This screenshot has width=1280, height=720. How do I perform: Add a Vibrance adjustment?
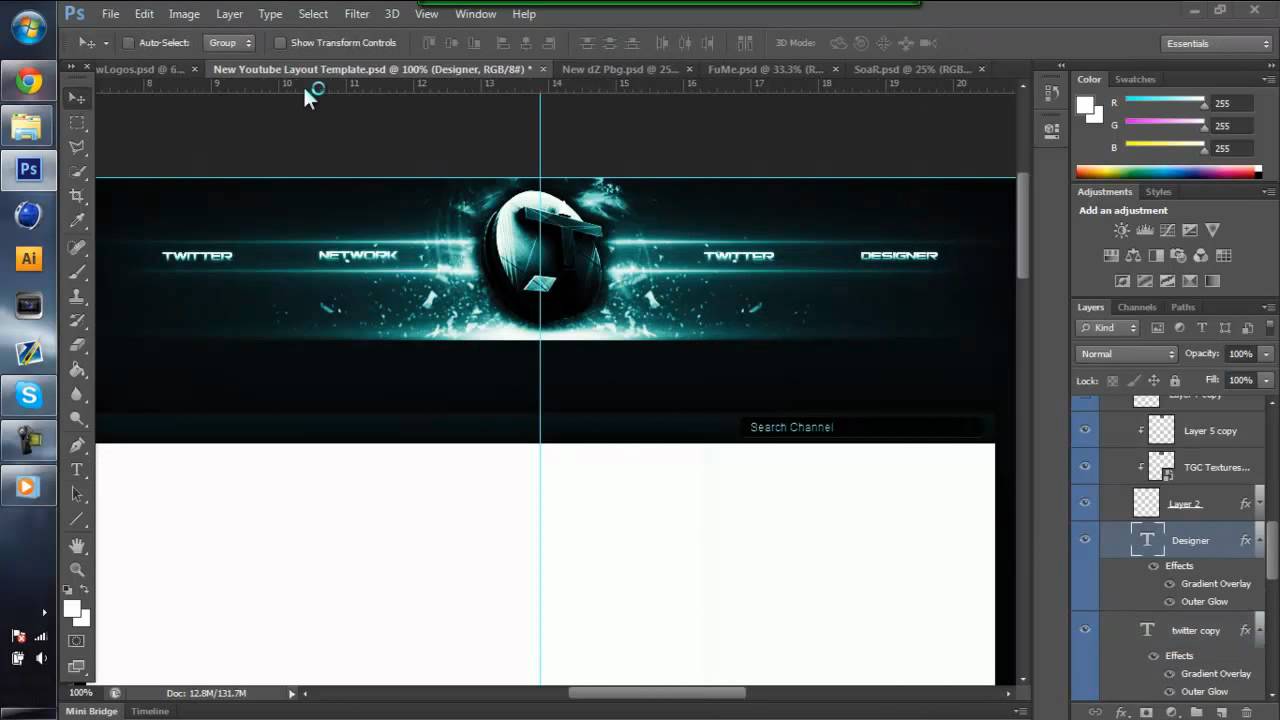1212,231
